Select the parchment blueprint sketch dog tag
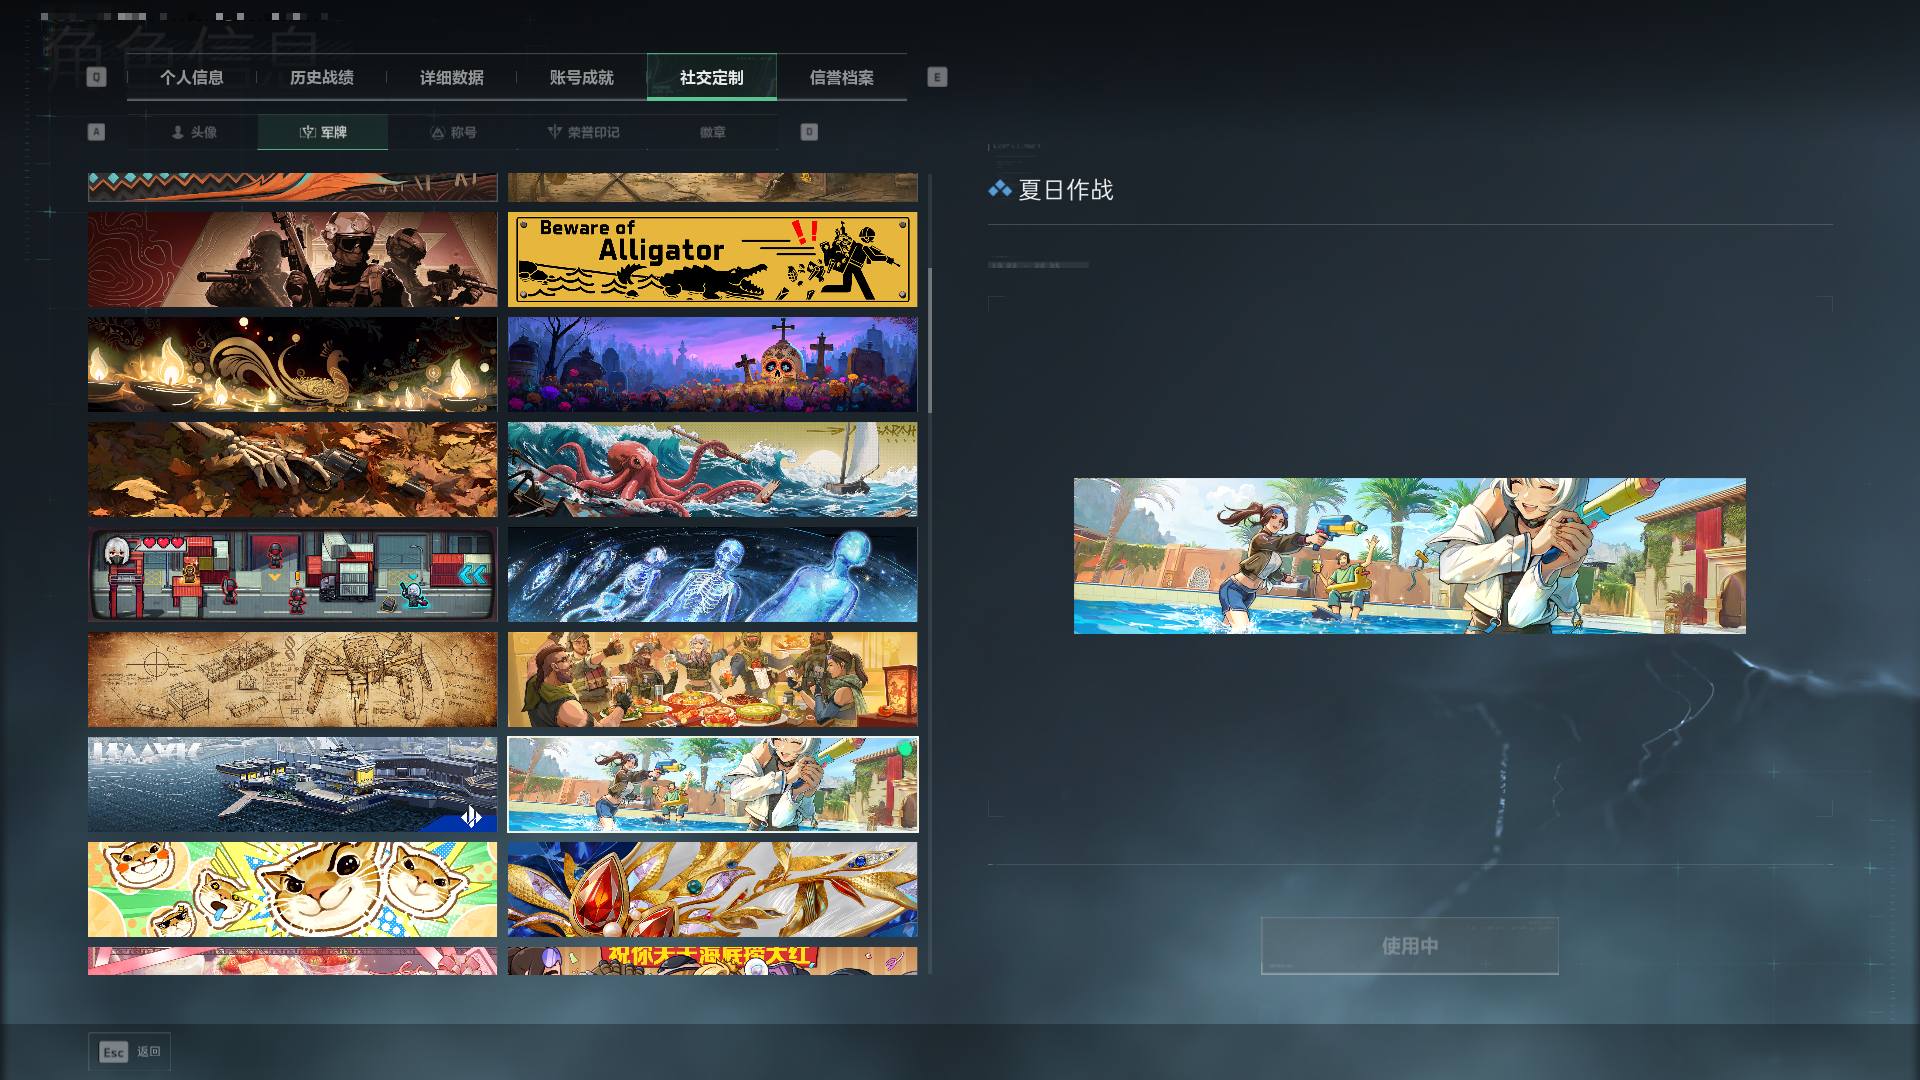 (x=292, y=679)
